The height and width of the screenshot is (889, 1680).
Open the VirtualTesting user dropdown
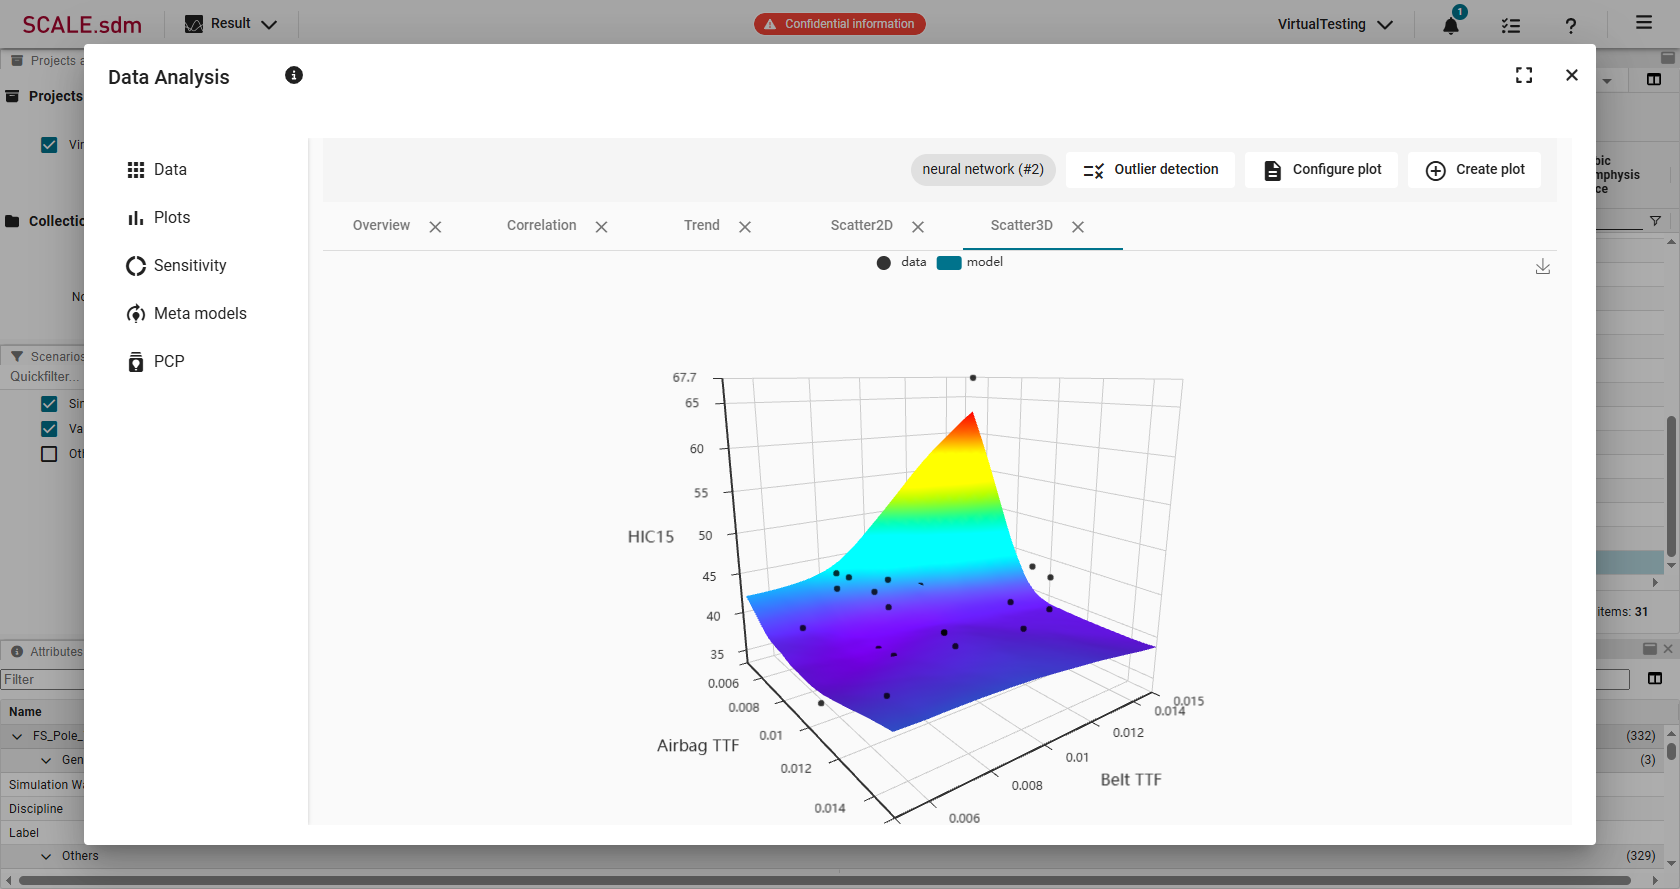(x=1335, y=24)
